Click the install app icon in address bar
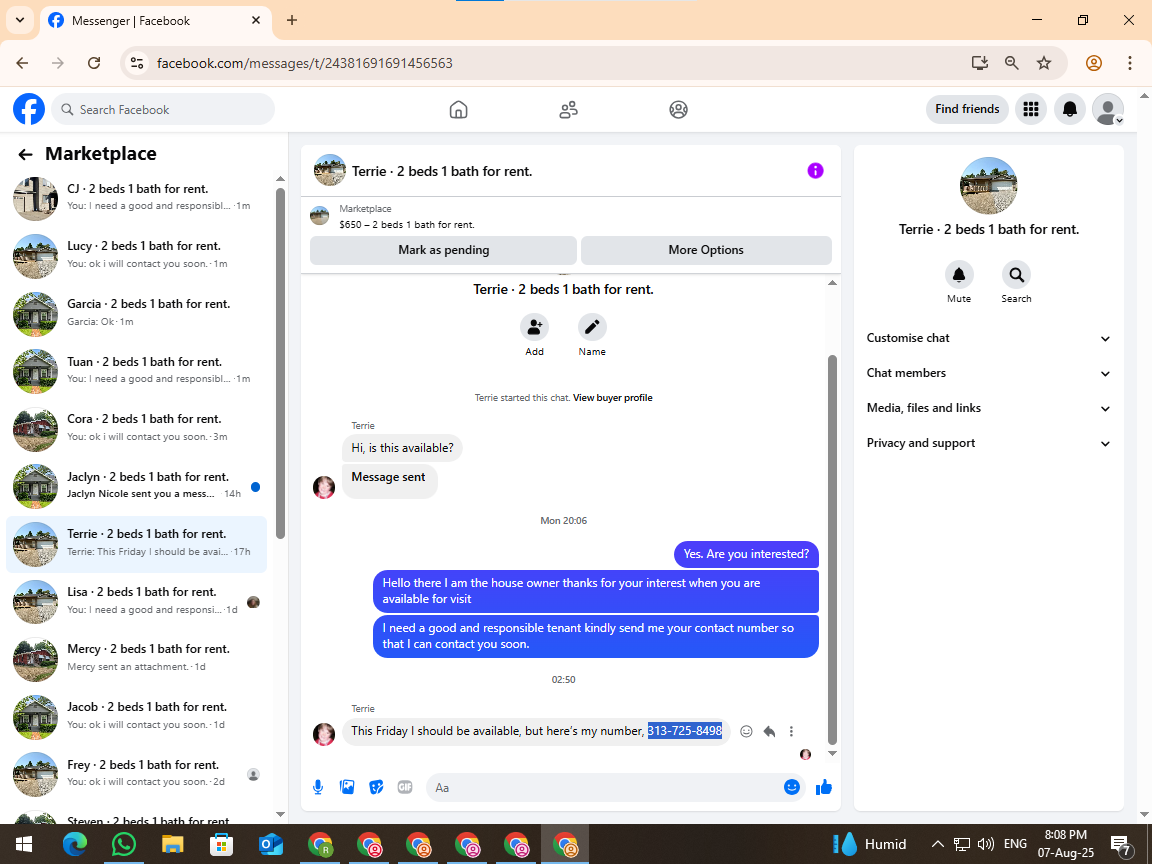The width and height of the screenshot is (1152, 864). pyautogui.click(x=979, y=63)
